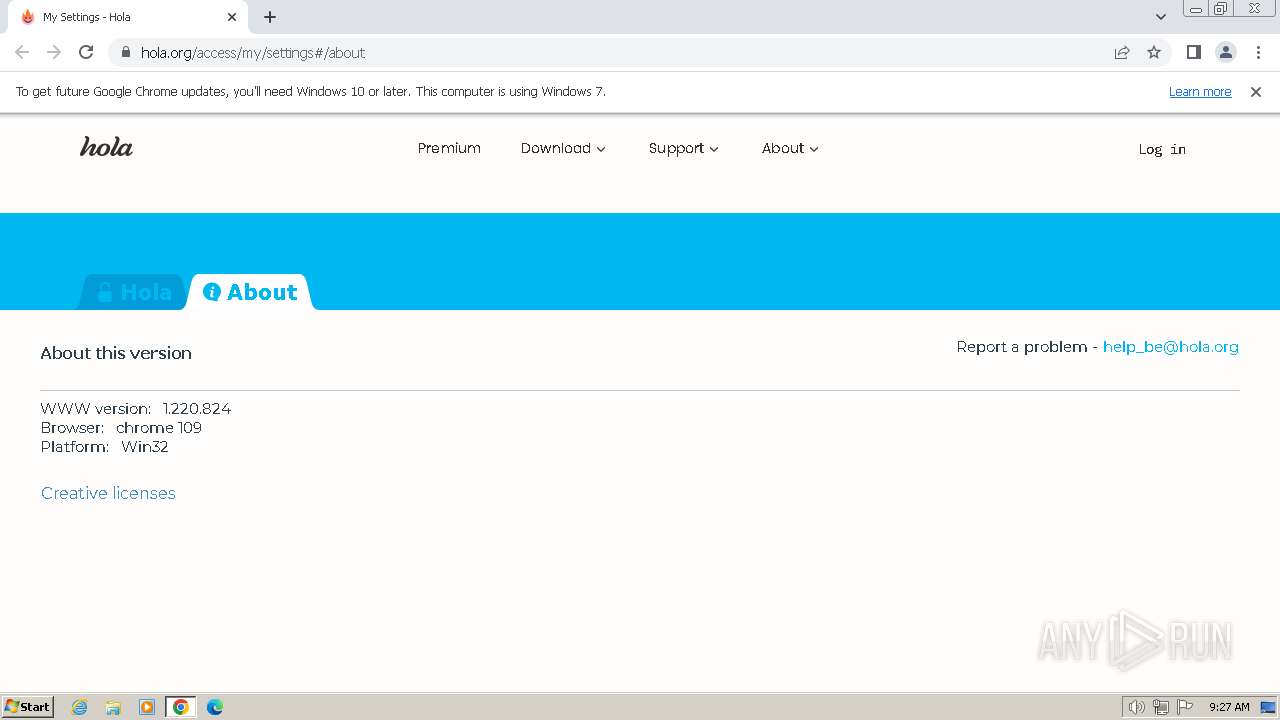
Task: Open Chrome profile avatar menu
Action: pyautogui.click(x=1225, y=52)
